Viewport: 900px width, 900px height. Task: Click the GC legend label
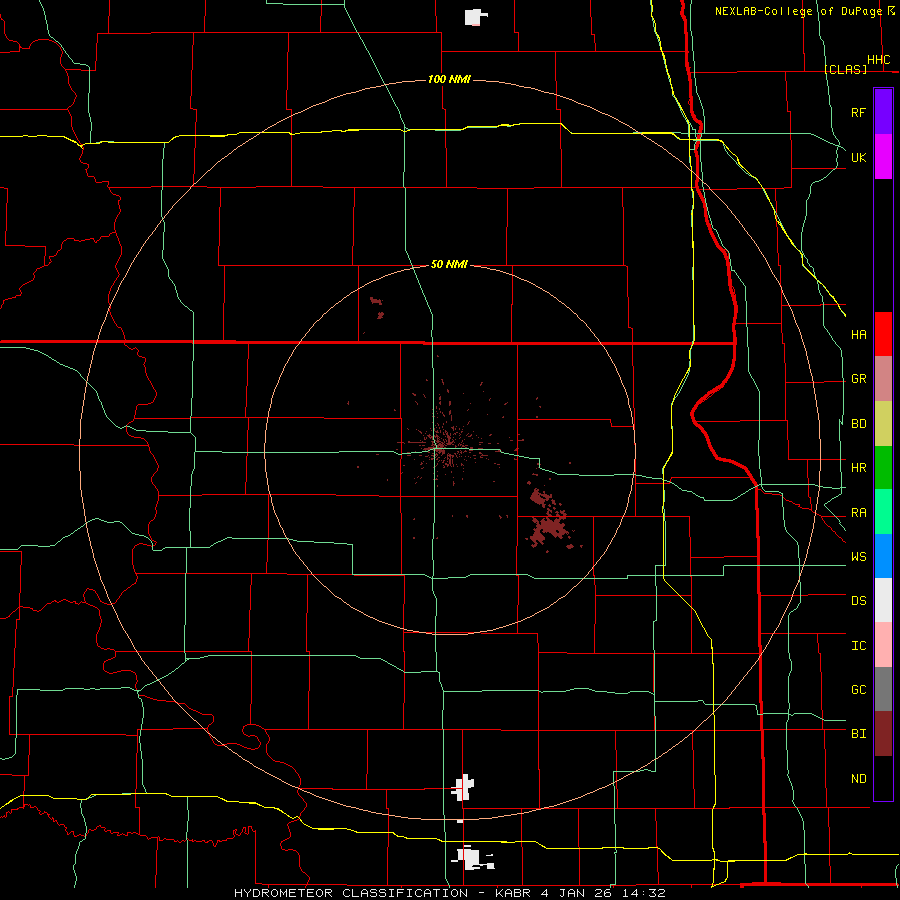tap(858, 689)
